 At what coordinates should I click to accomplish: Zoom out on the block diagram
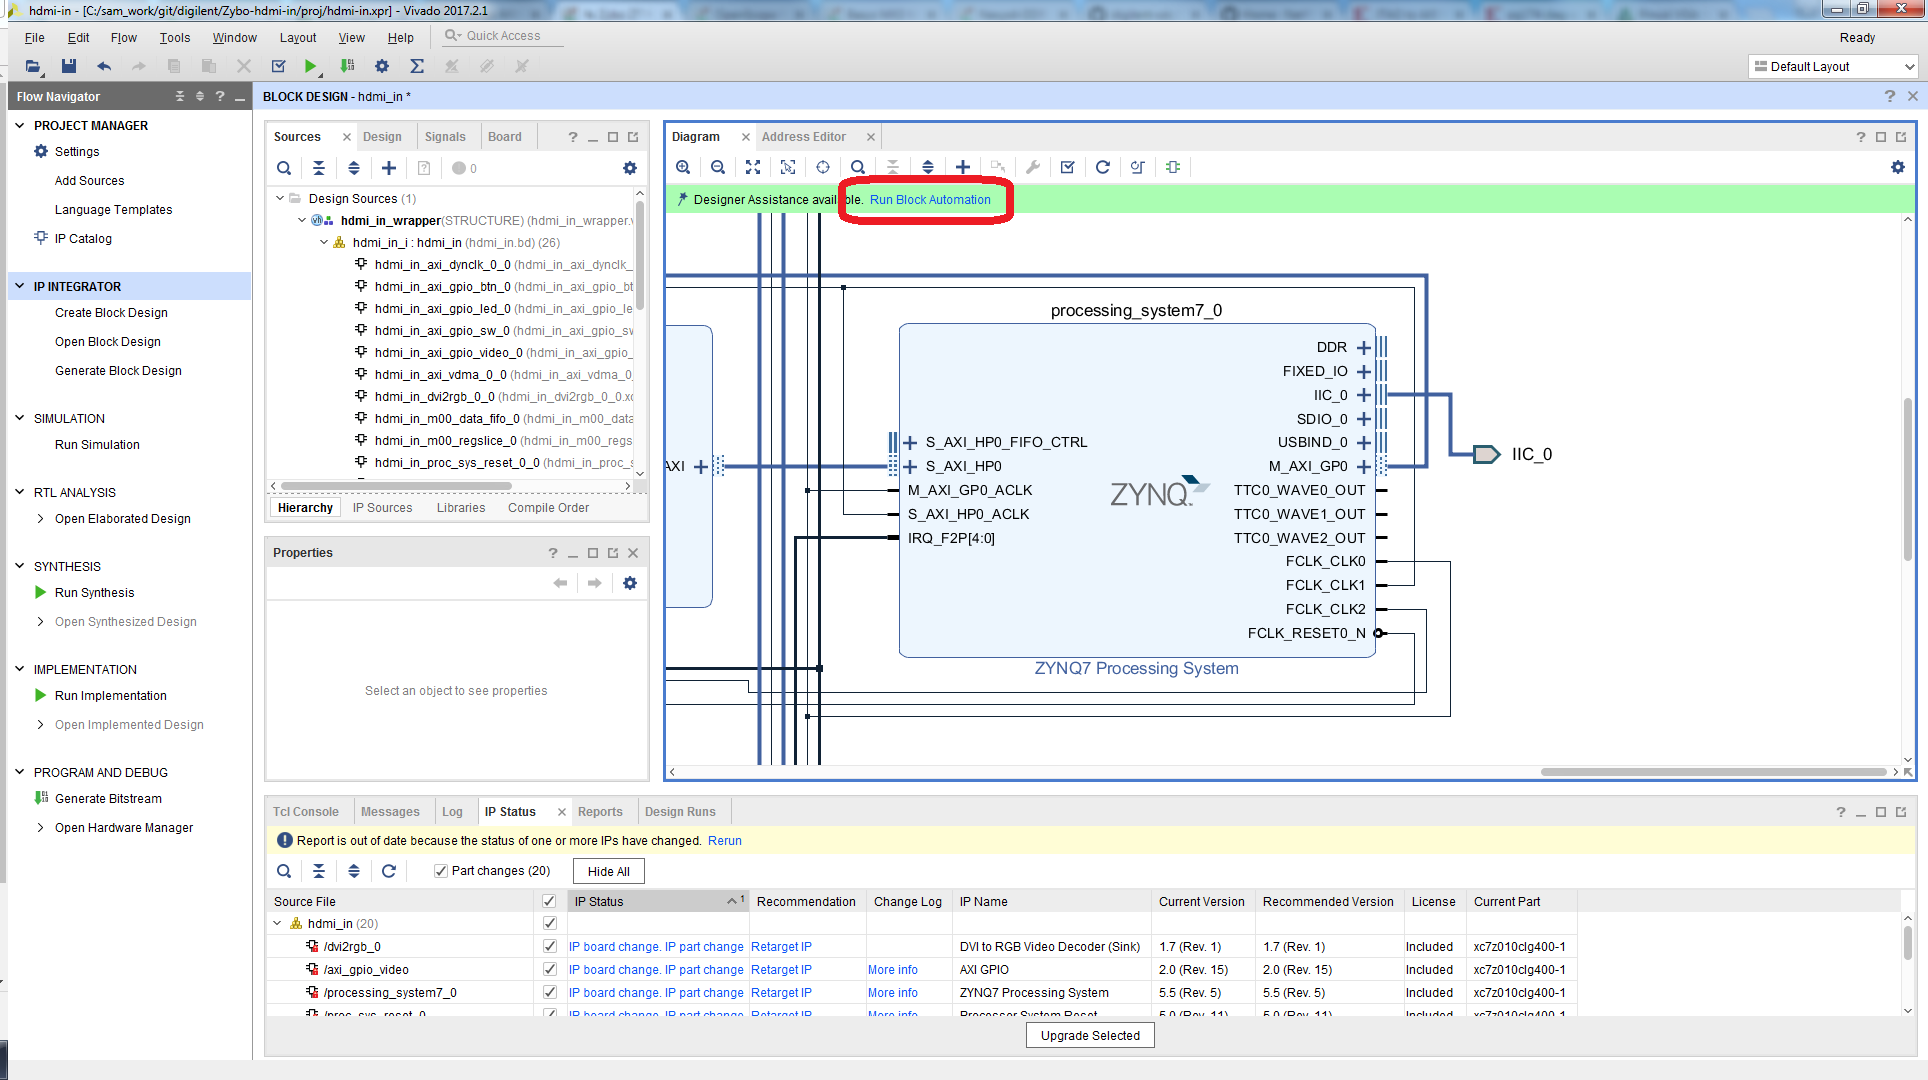tap(718, 167)
